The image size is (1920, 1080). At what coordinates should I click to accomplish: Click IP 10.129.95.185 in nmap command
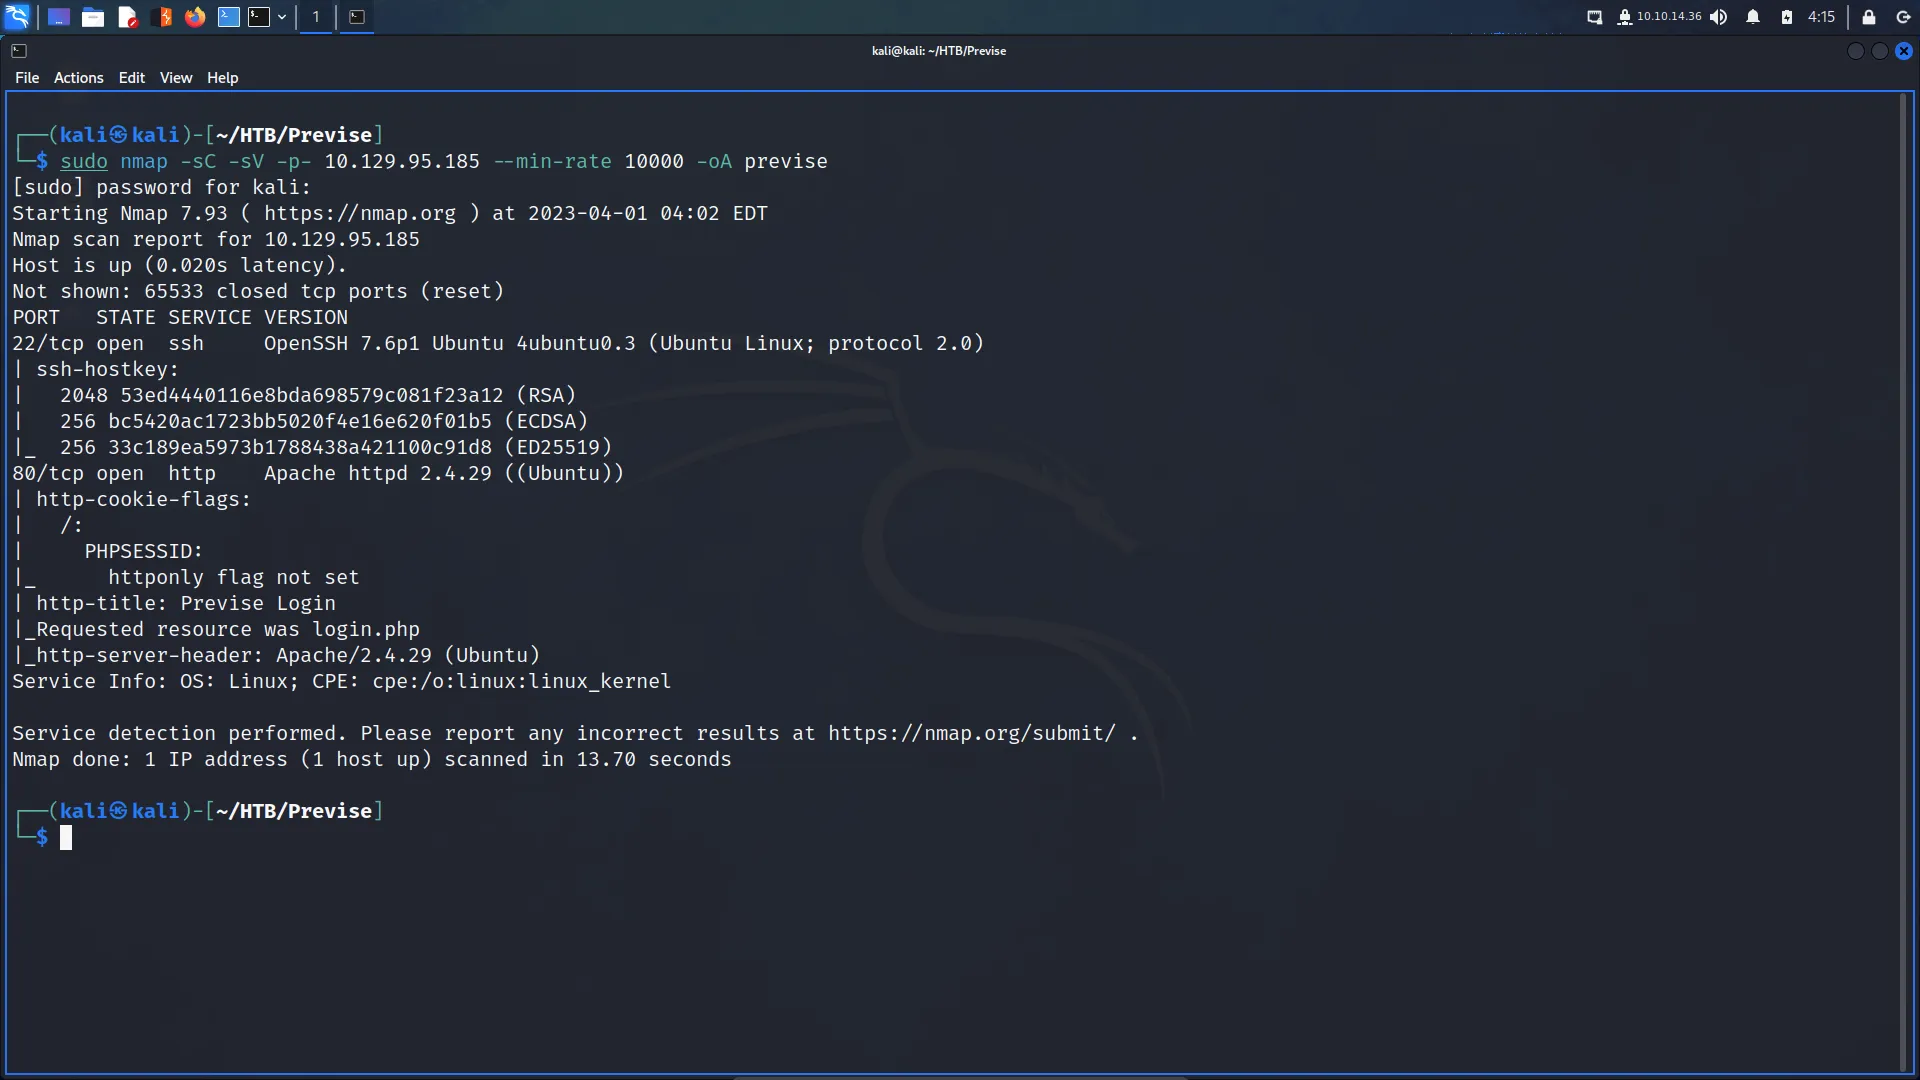(x=402, y=161)
